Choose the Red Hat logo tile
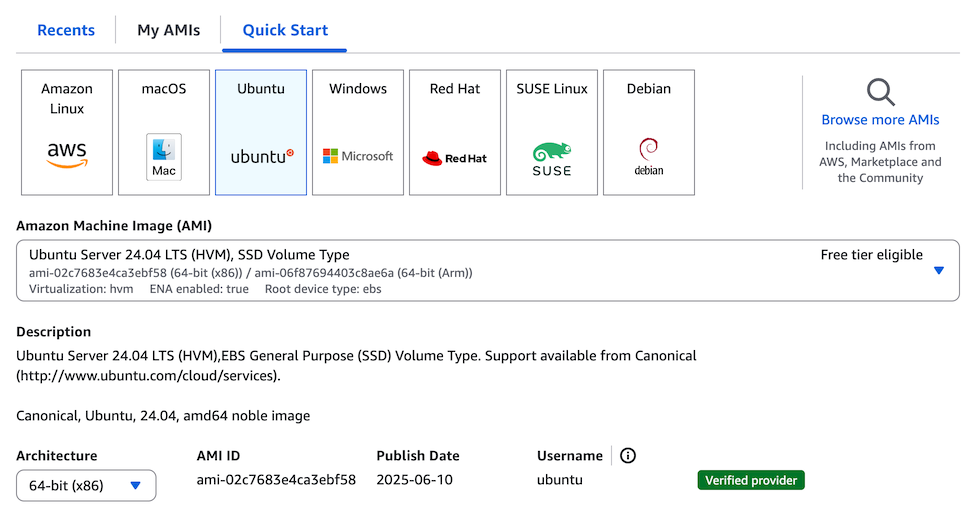This screenshot has width=976, height=516. pyautogui.click(x=455, y=132)
